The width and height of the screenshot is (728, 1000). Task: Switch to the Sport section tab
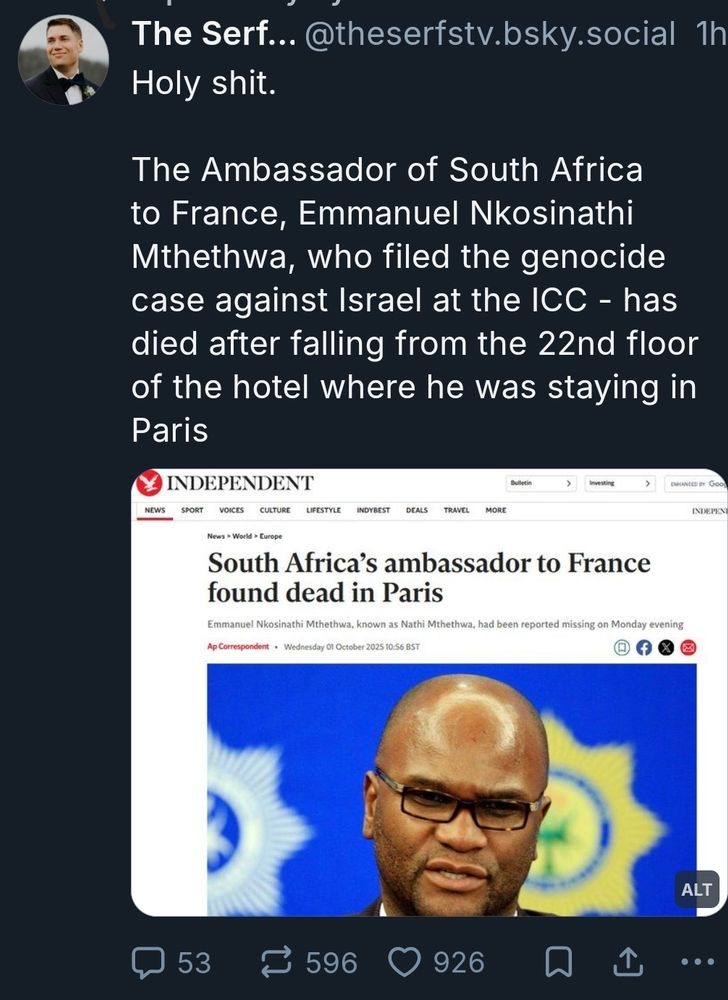coord(190,509)
